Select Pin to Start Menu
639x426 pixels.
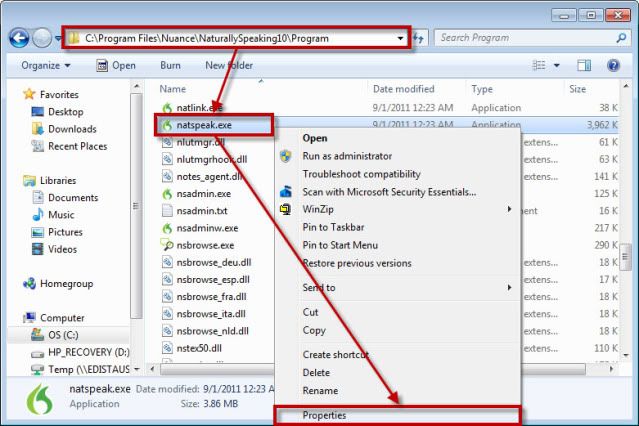[340, 245]
